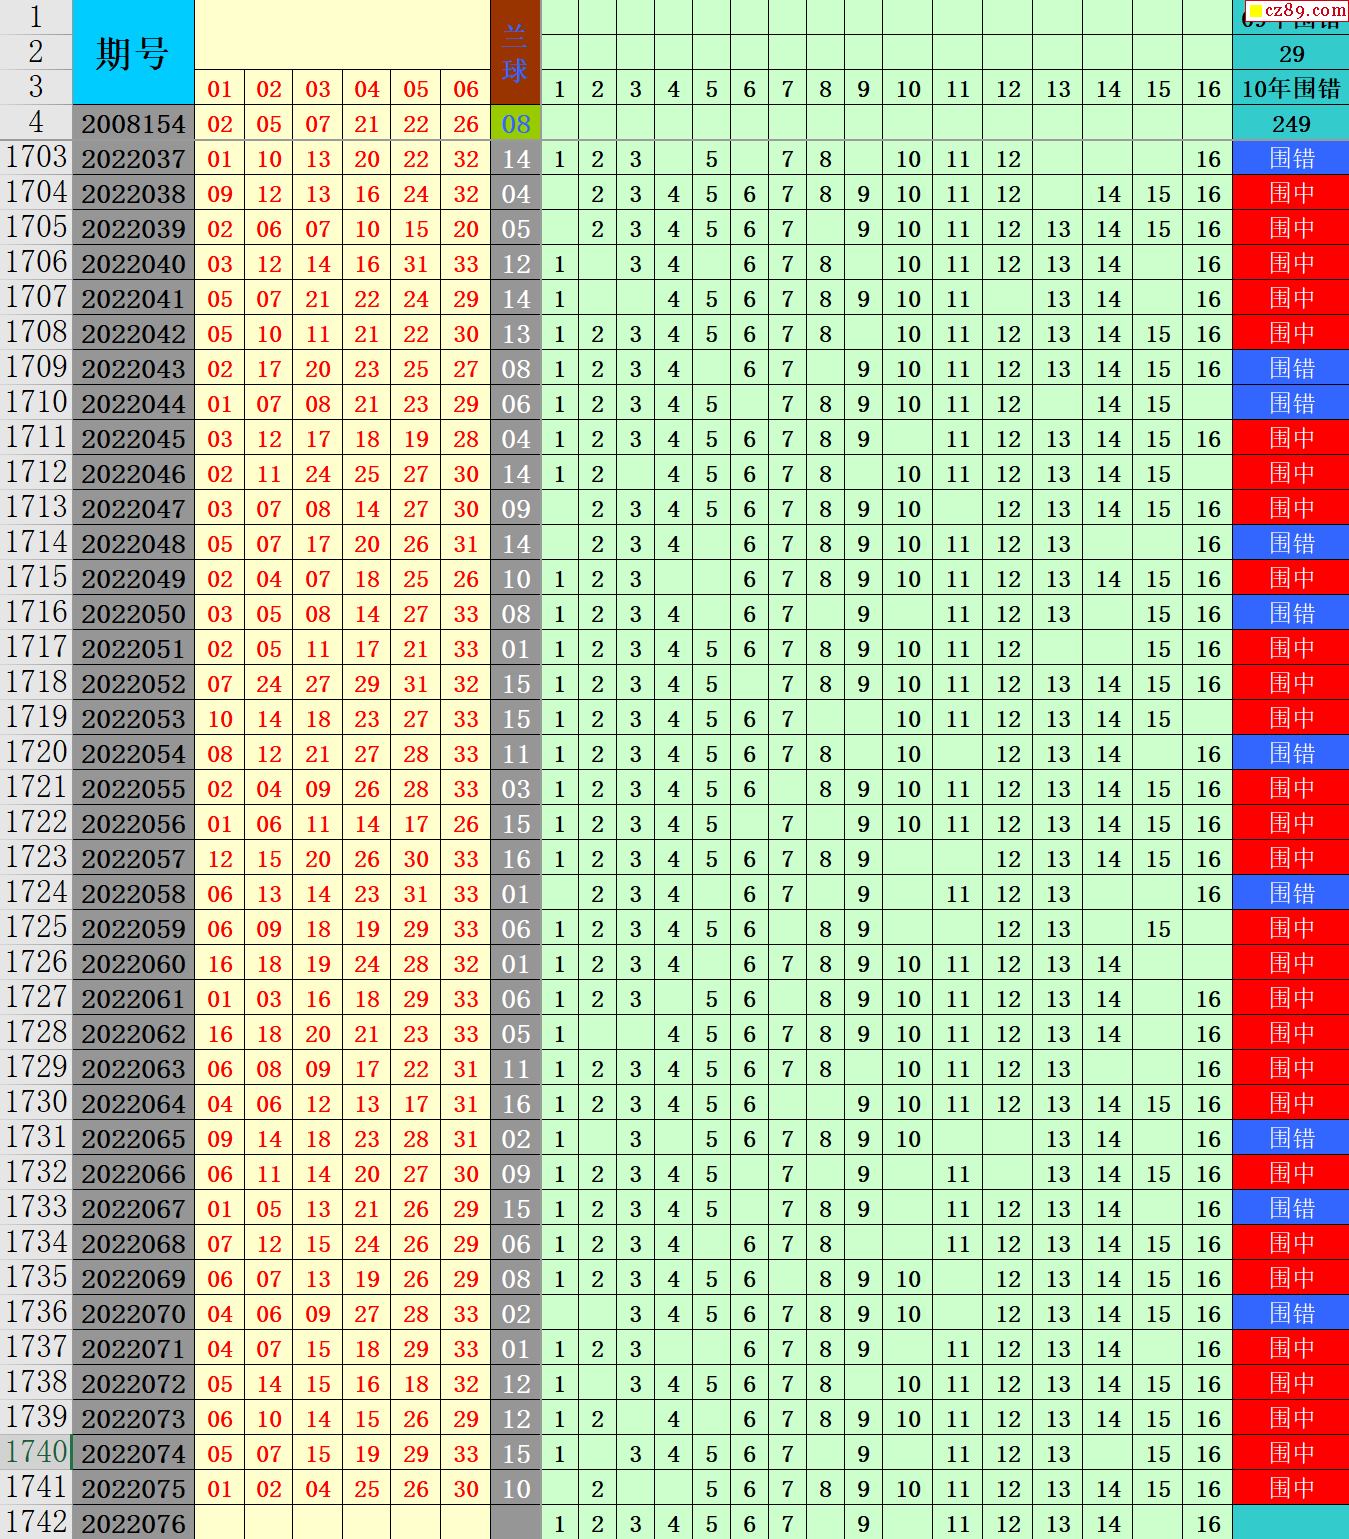Select the 围中 result for period 2022075
1349x1539 pixels.
tap(1291, 1488)
